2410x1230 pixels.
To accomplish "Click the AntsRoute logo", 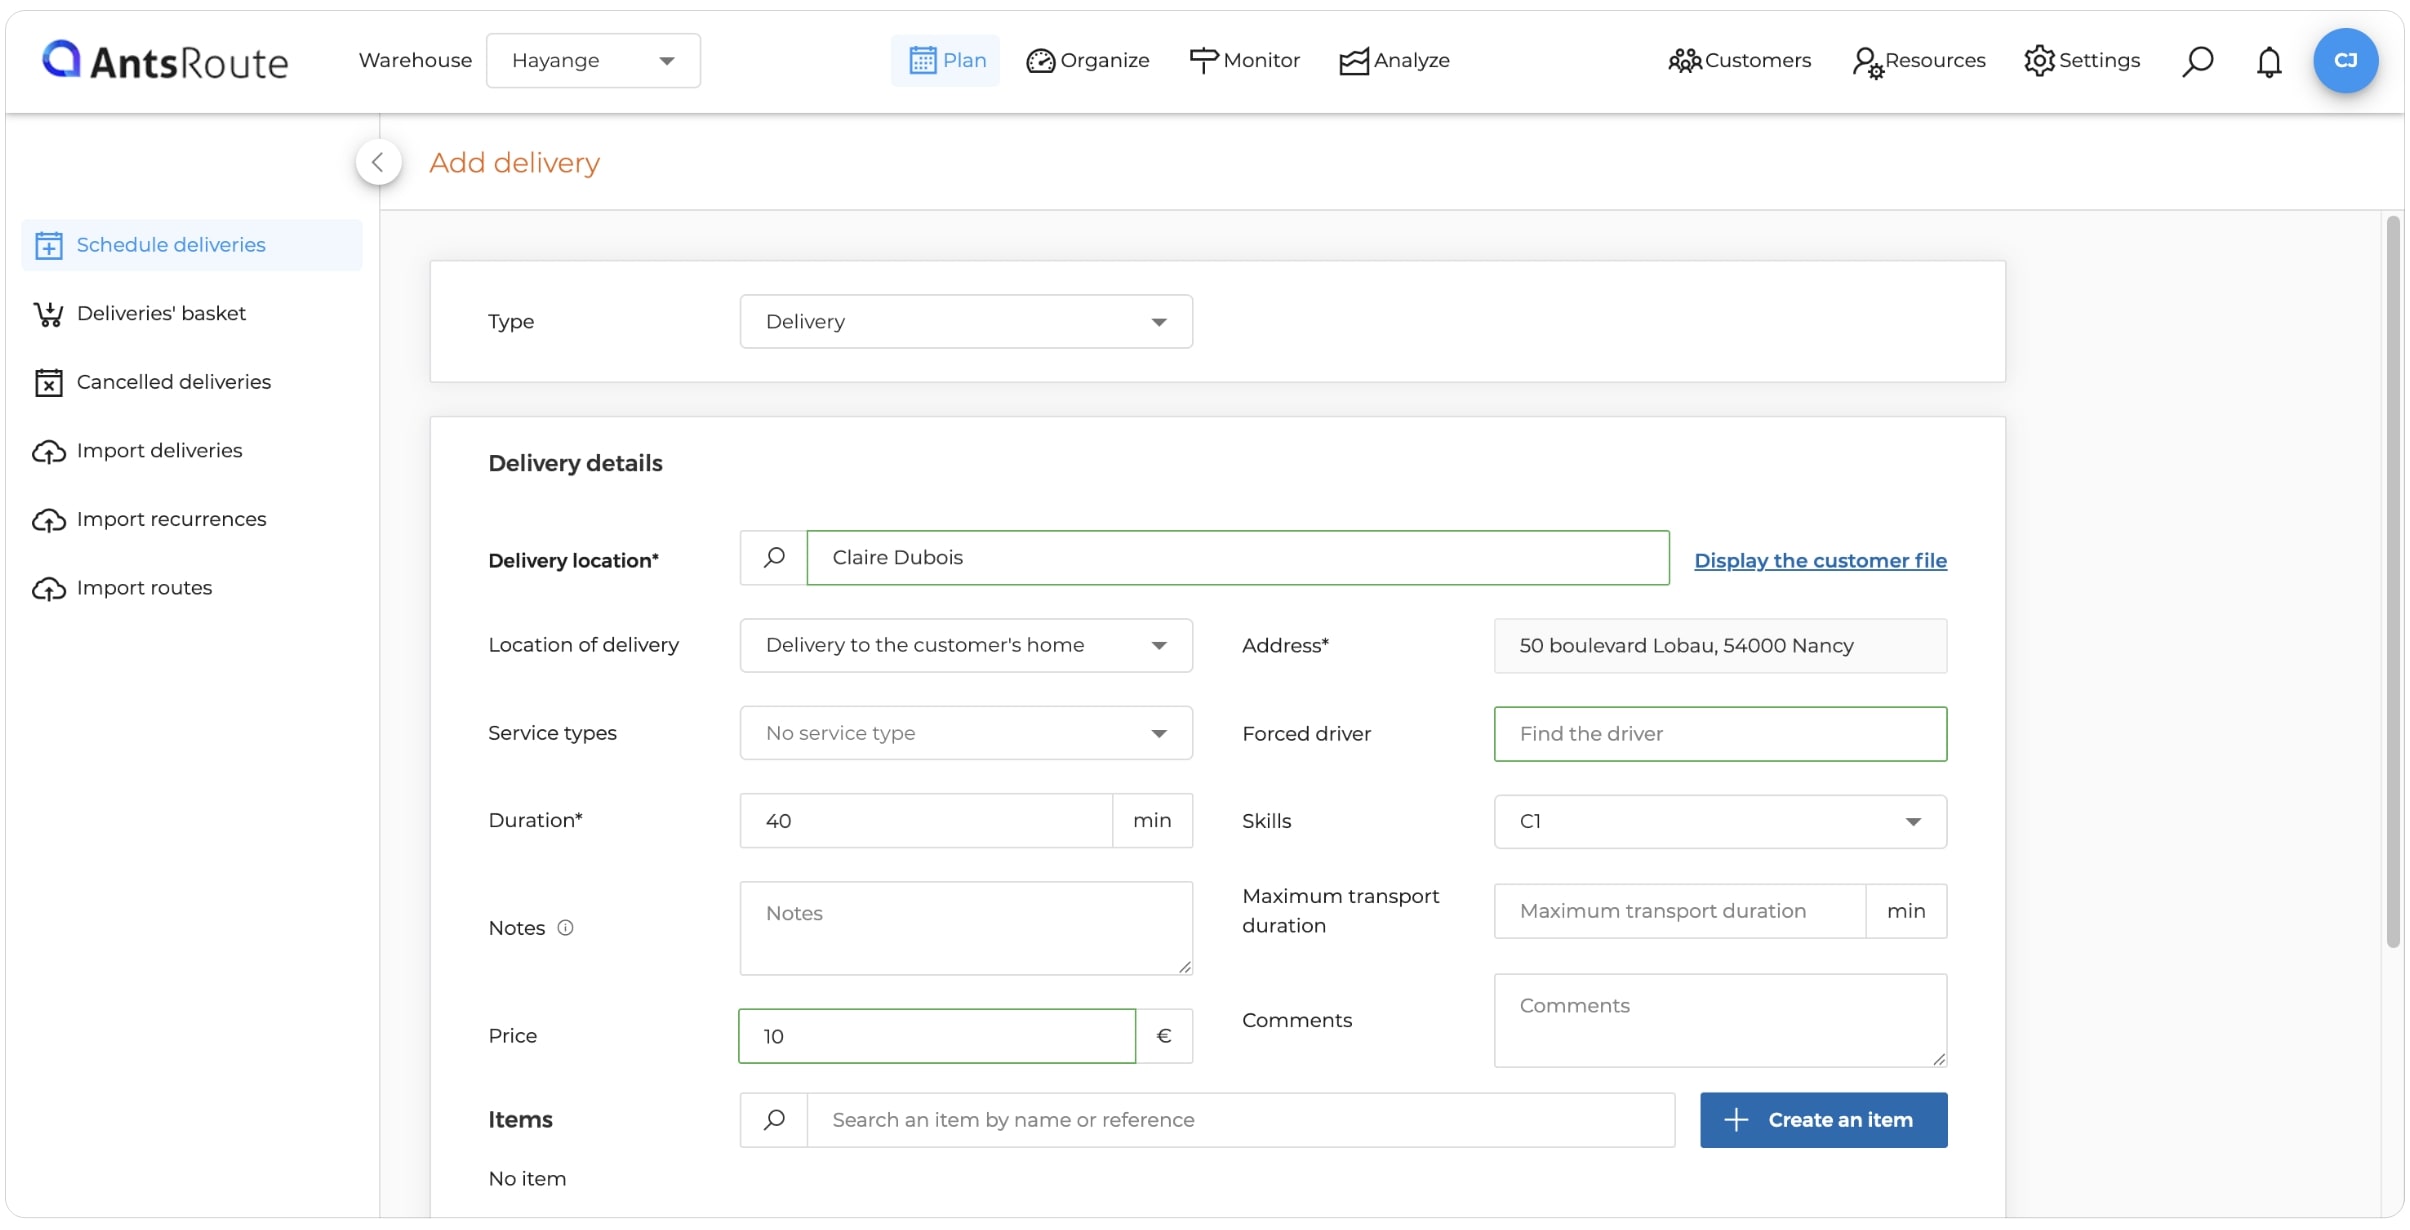I will (x=165, y=61).
